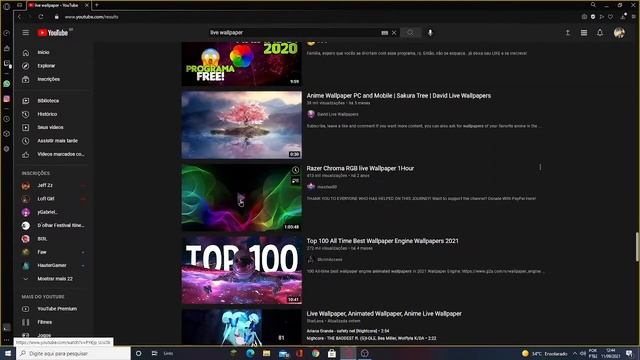Open Histórico in the sidebar
The height and width of the screenshot is (360, 640).
(54, 114)
